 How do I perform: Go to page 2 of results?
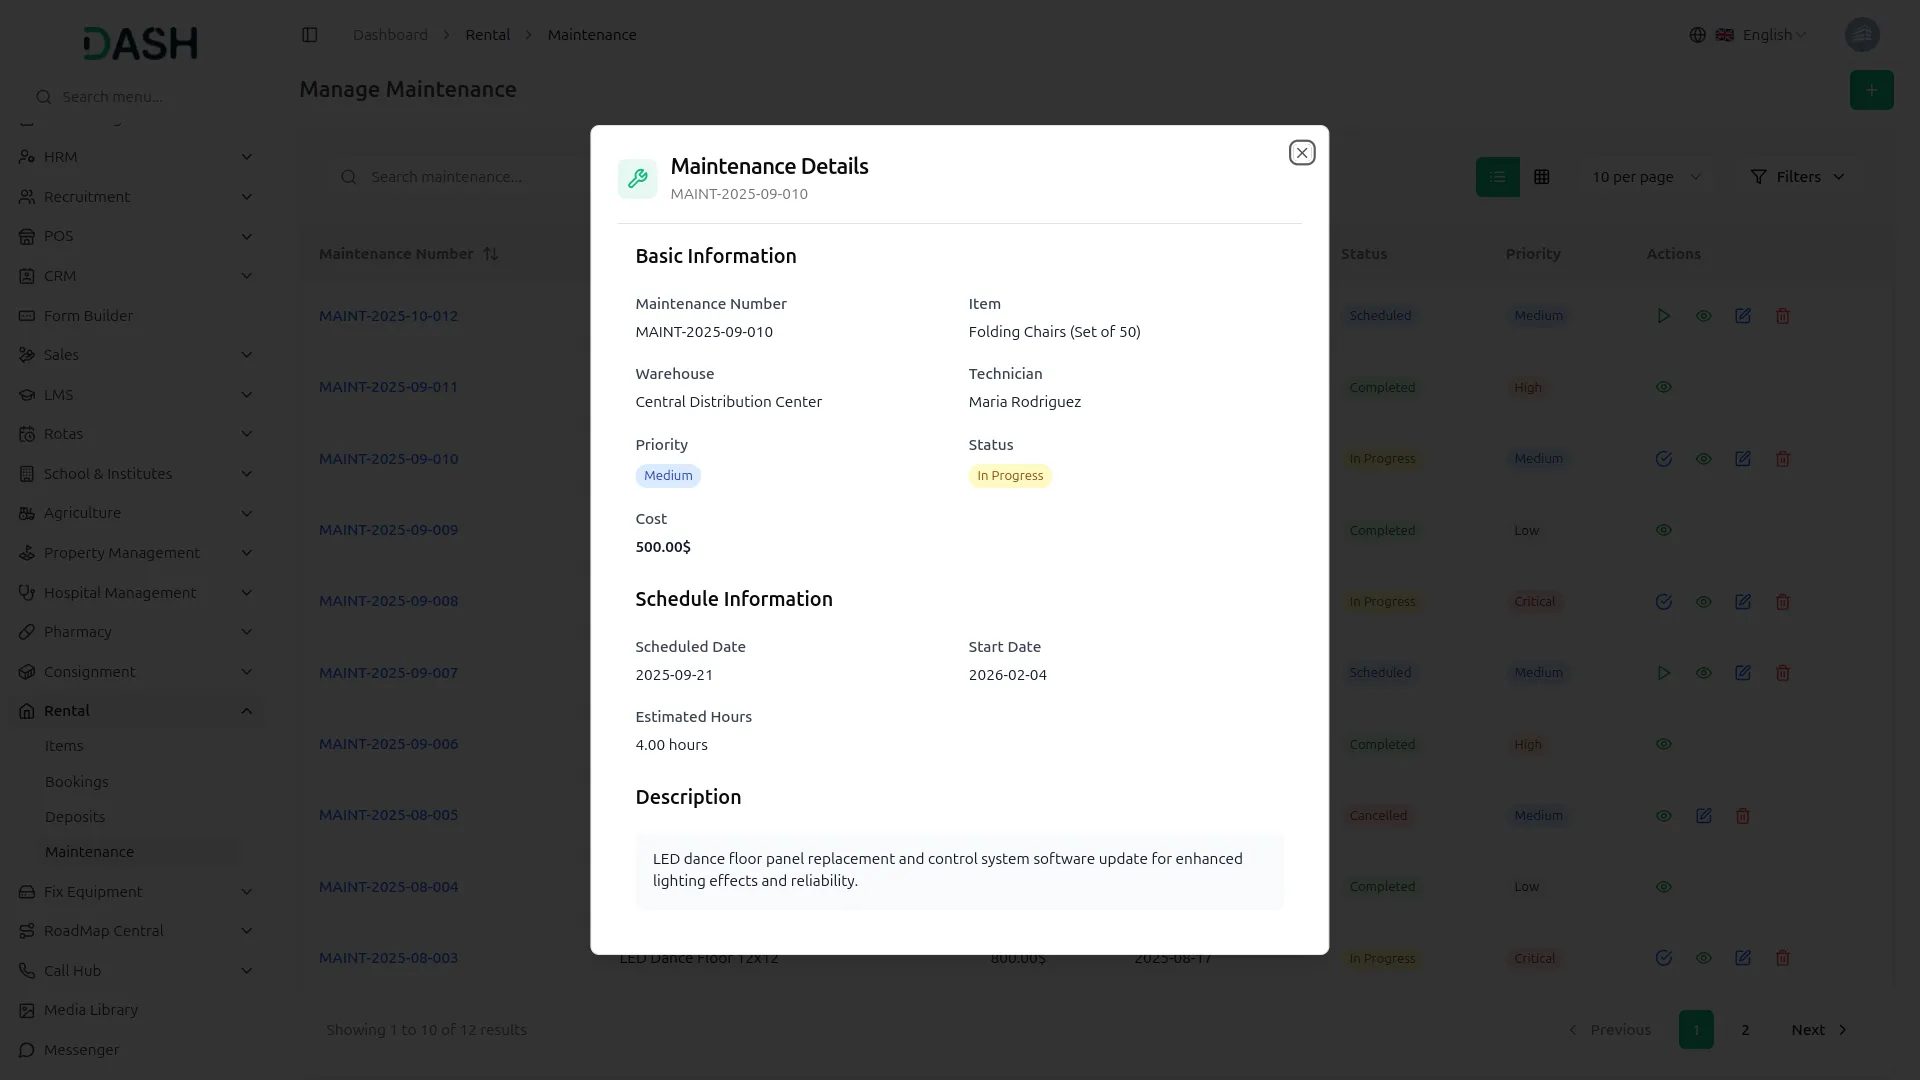click(x=1744, y=1030)
